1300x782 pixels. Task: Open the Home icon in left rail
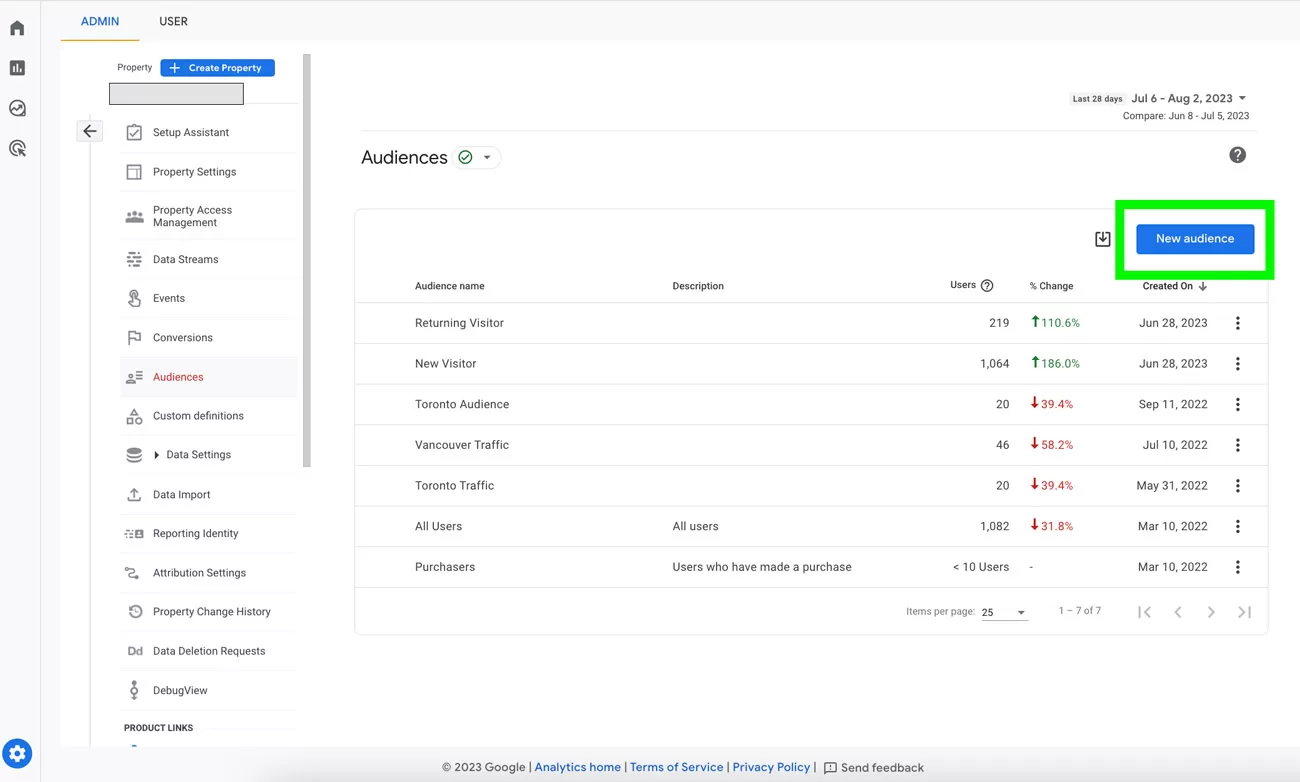click(17, 28)
